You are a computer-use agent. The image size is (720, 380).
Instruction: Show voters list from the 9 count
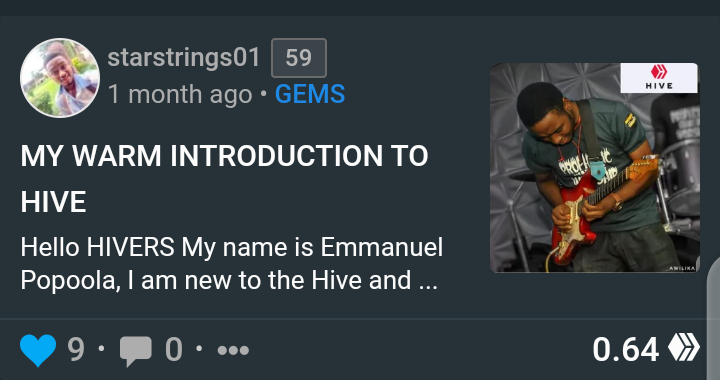[76, 350]
